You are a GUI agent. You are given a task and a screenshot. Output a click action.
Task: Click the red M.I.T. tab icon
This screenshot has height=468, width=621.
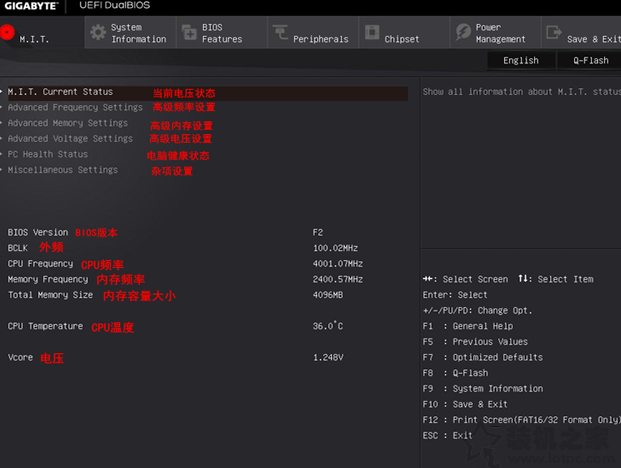pos(8,33)
